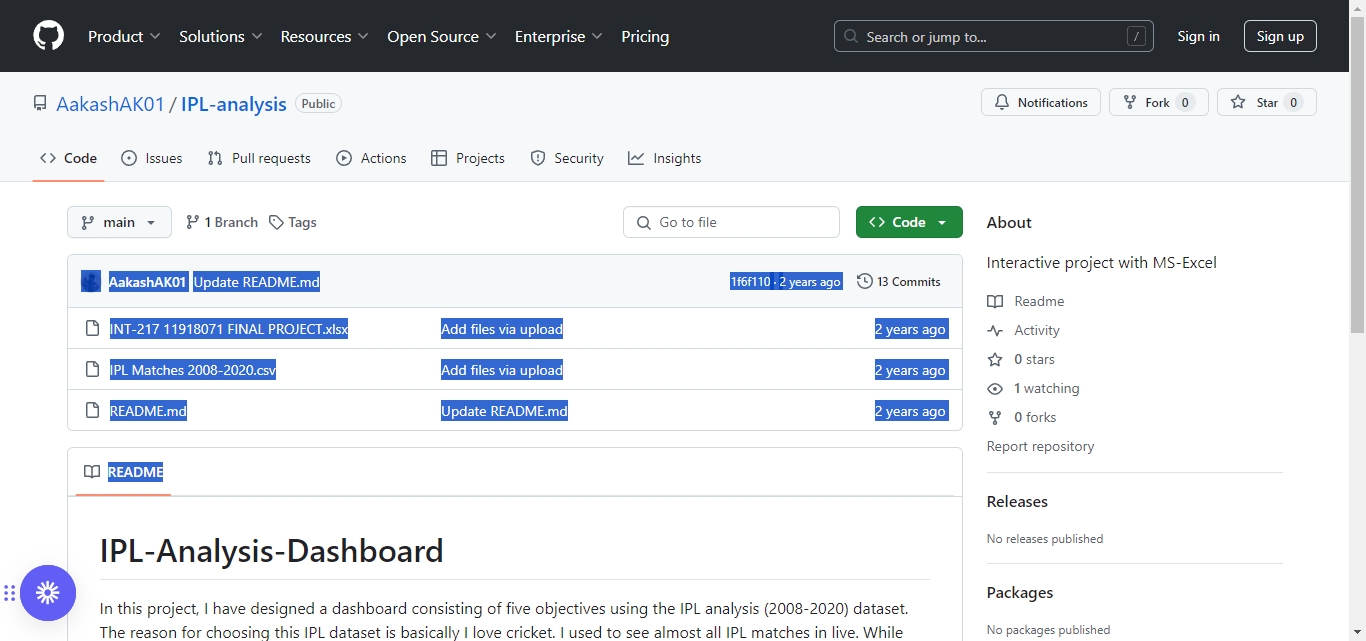Viewport: 1366px width, 641px height.
Task: Expand the Resources menu
Action: tap(324, 36)
